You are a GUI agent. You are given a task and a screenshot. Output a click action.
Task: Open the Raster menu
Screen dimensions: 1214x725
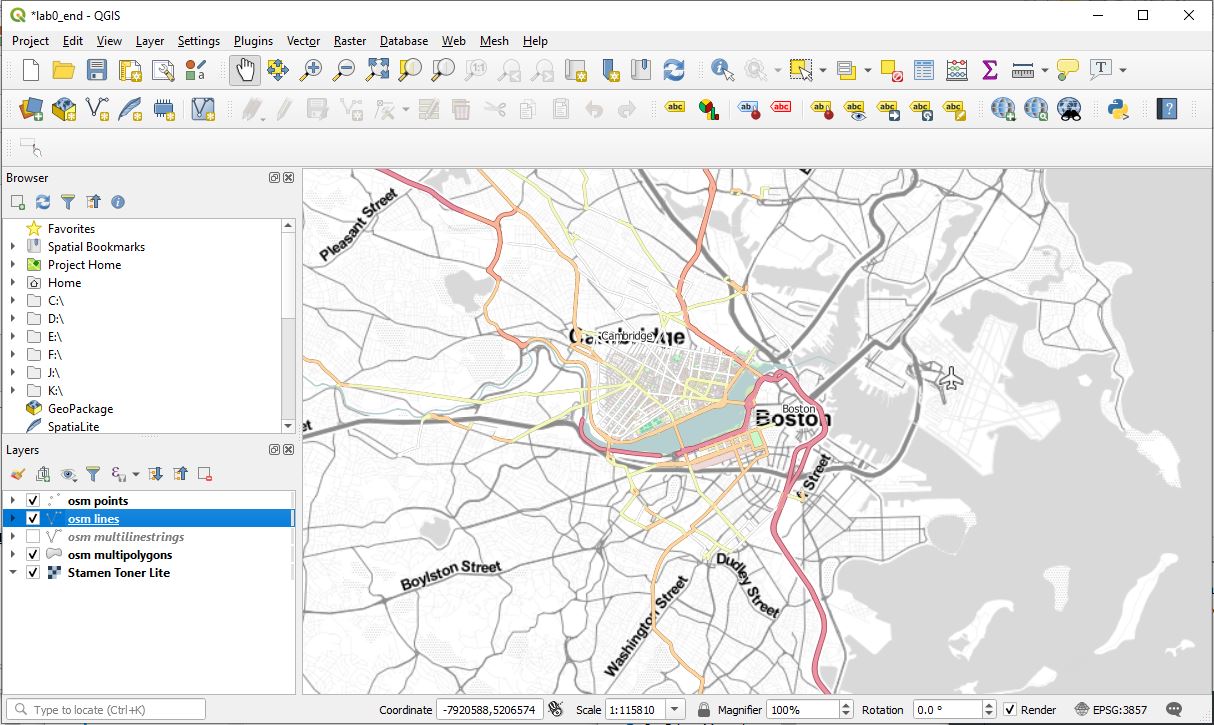point(350,41)
